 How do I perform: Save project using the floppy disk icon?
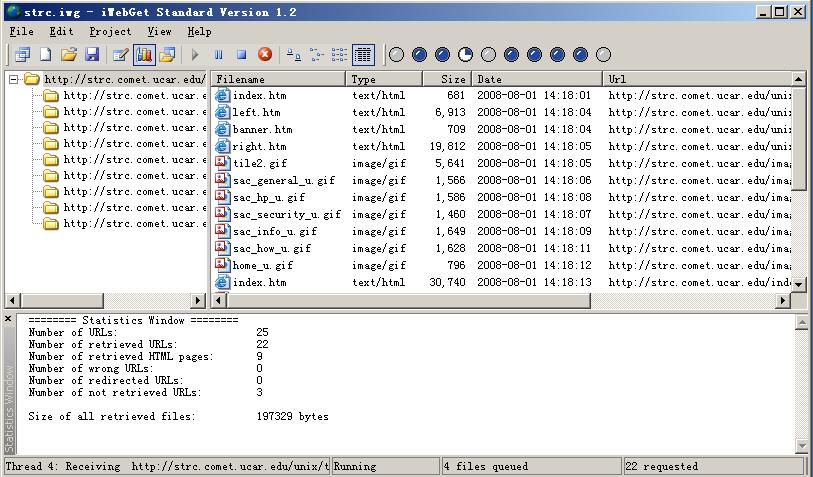[92, 54]
